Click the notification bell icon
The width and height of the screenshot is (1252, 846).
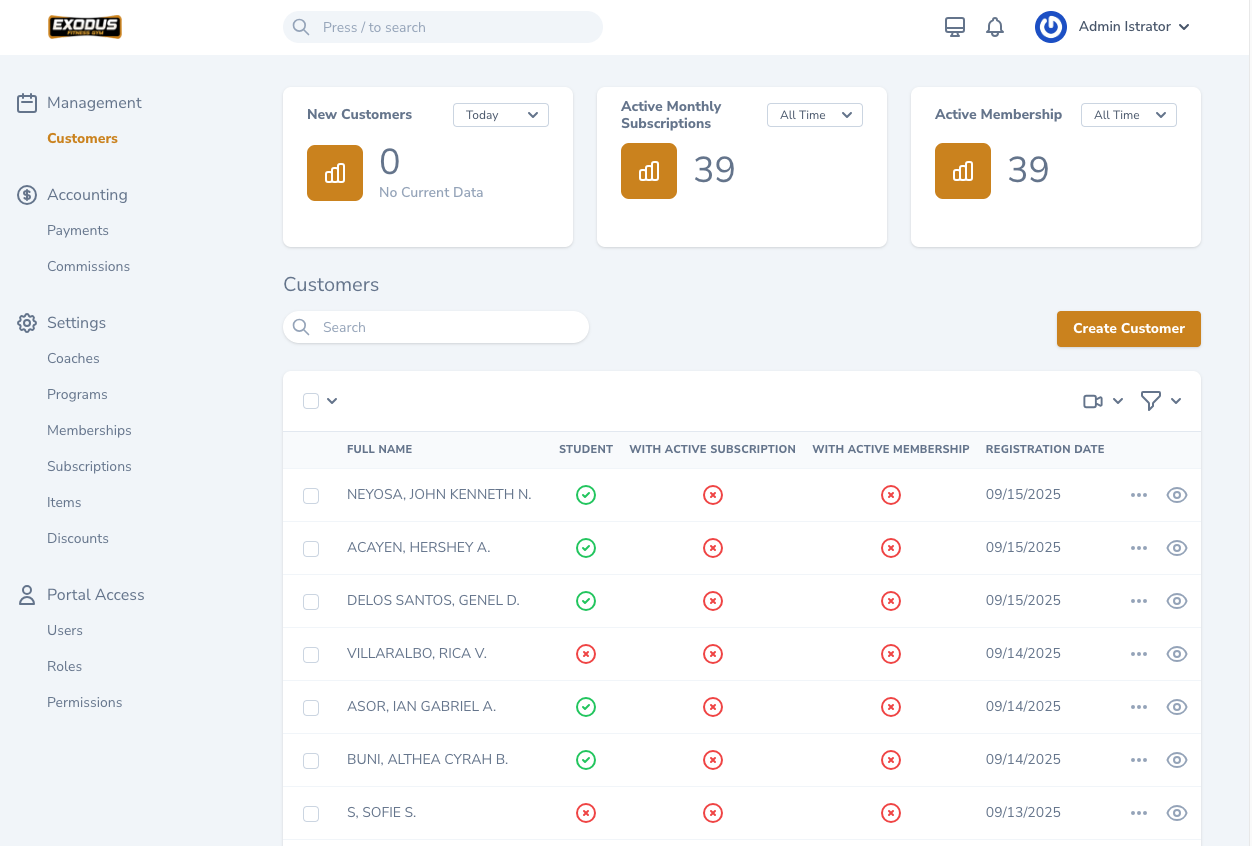[x=994, y=27]
